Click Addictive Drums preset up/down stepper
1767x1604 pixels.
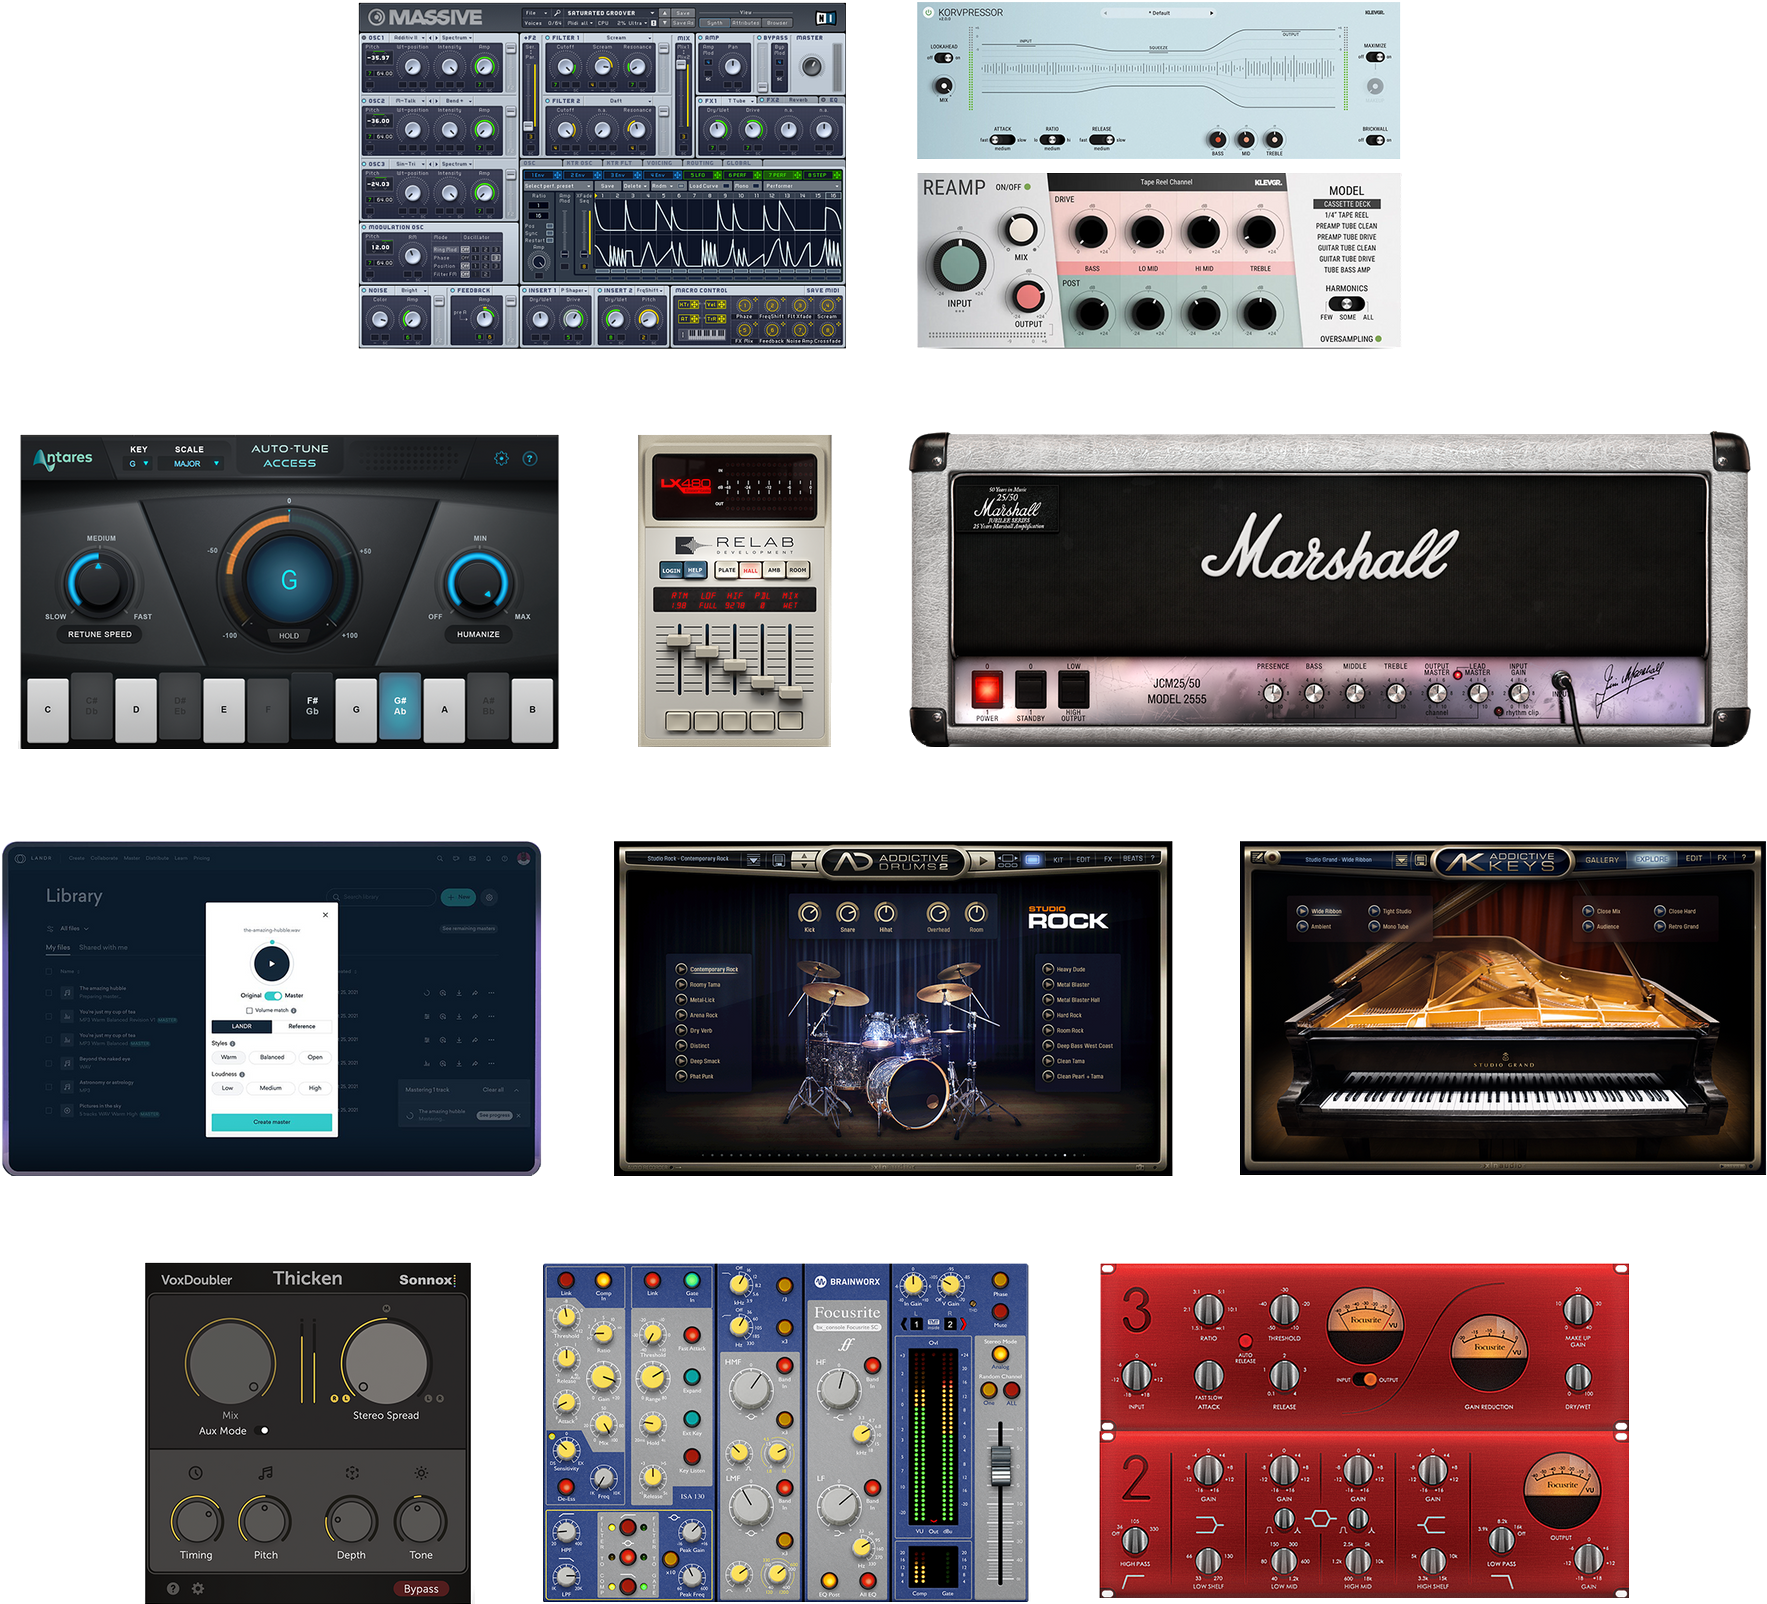pyautogui.click(x=804, y=859)
